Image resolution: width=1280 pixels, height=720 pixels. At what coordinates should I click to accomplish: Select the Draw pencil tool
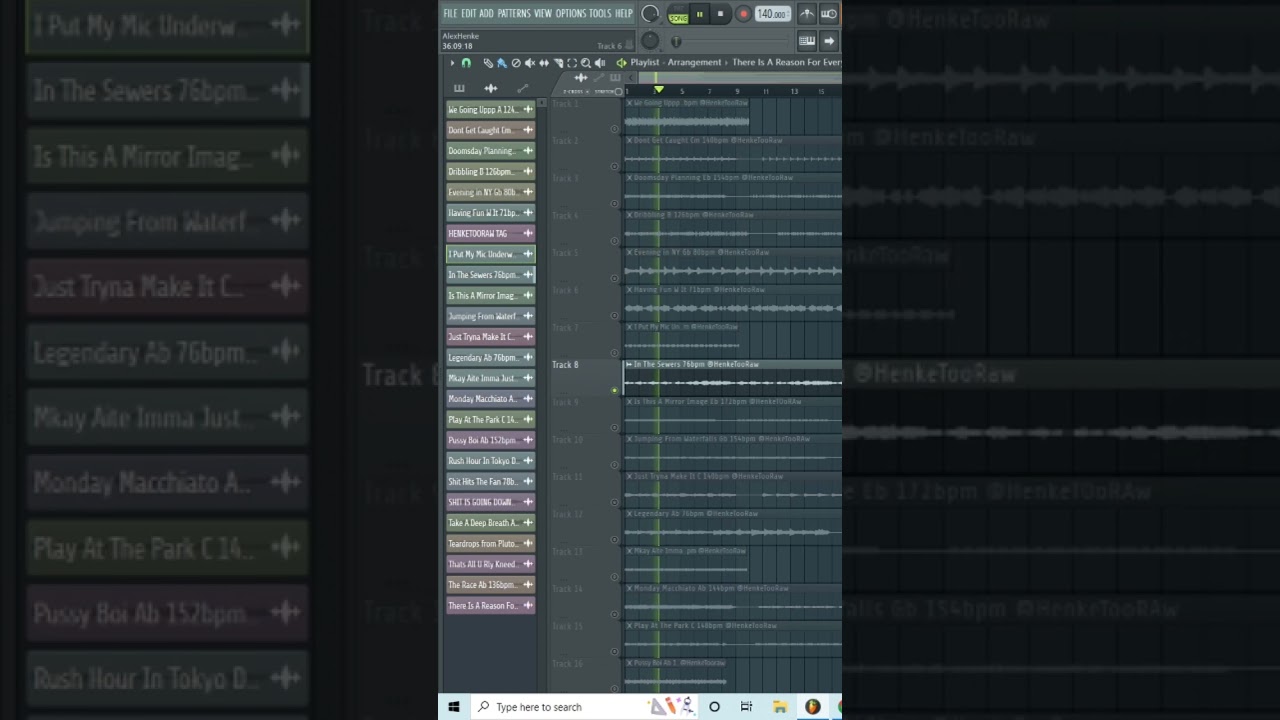(x=488, y=63)
